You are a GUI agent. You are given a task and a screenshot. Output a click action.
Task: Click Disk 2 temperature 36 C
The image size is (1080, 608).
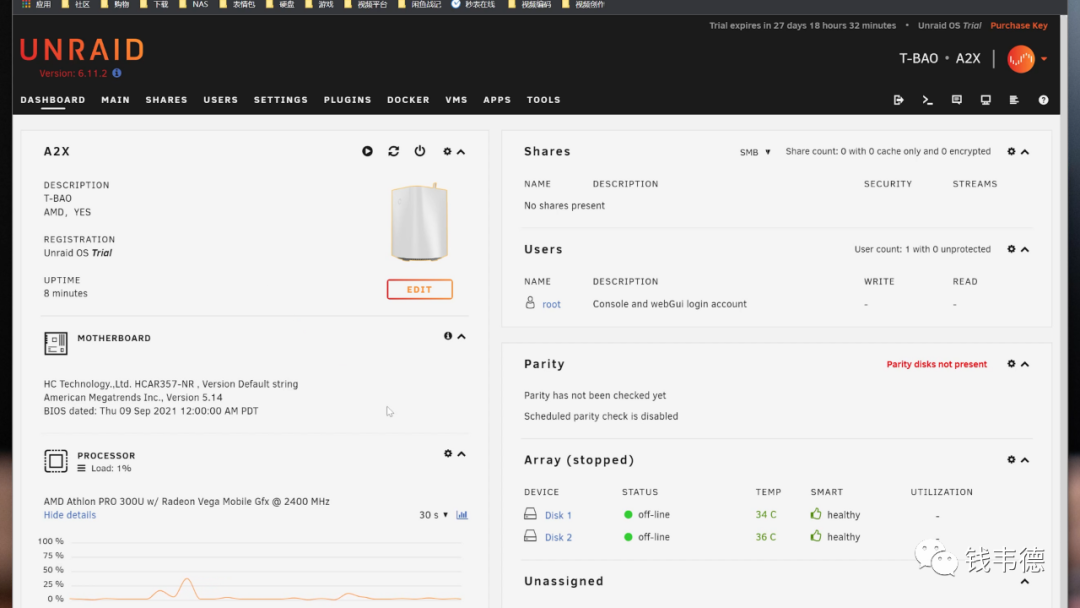(x=766, y=537)
